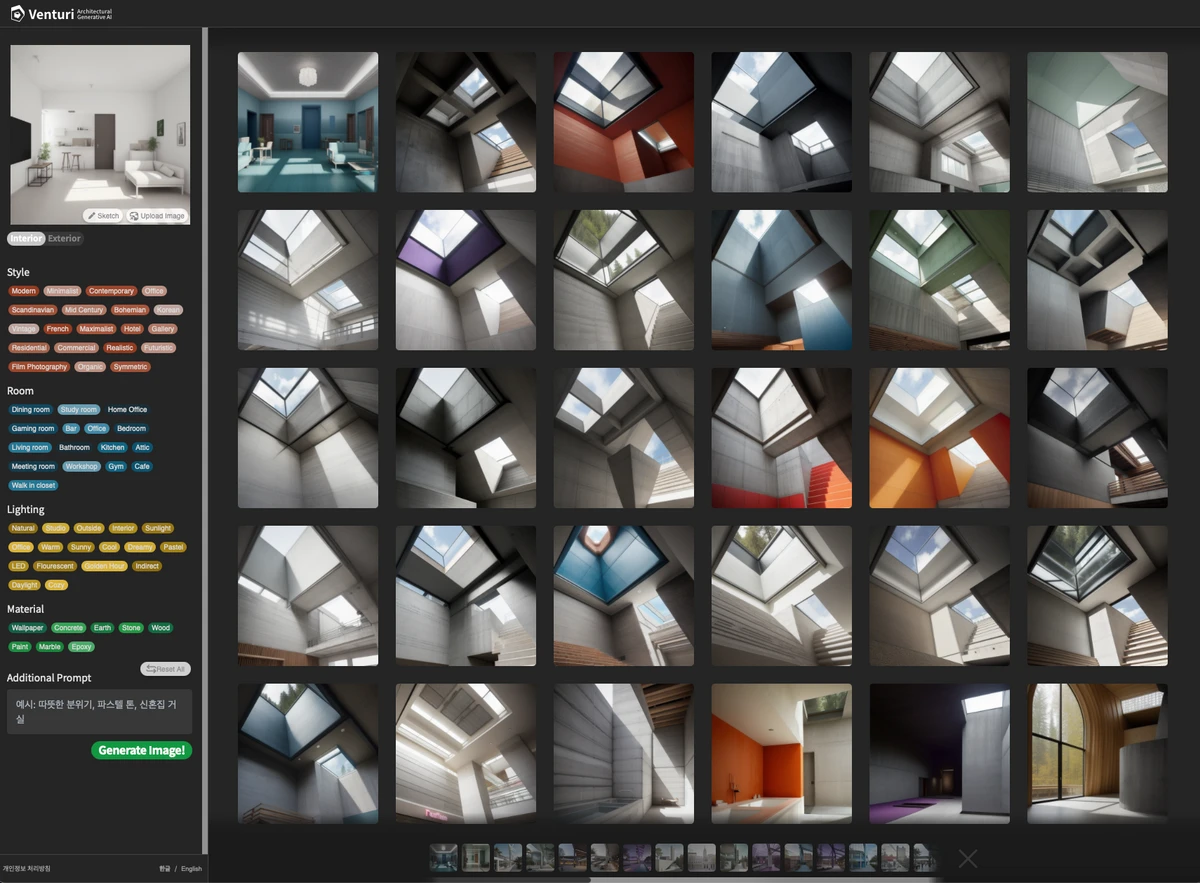Select the Korean style tag
Screen dimensions: 1200x883
[168, 310]
